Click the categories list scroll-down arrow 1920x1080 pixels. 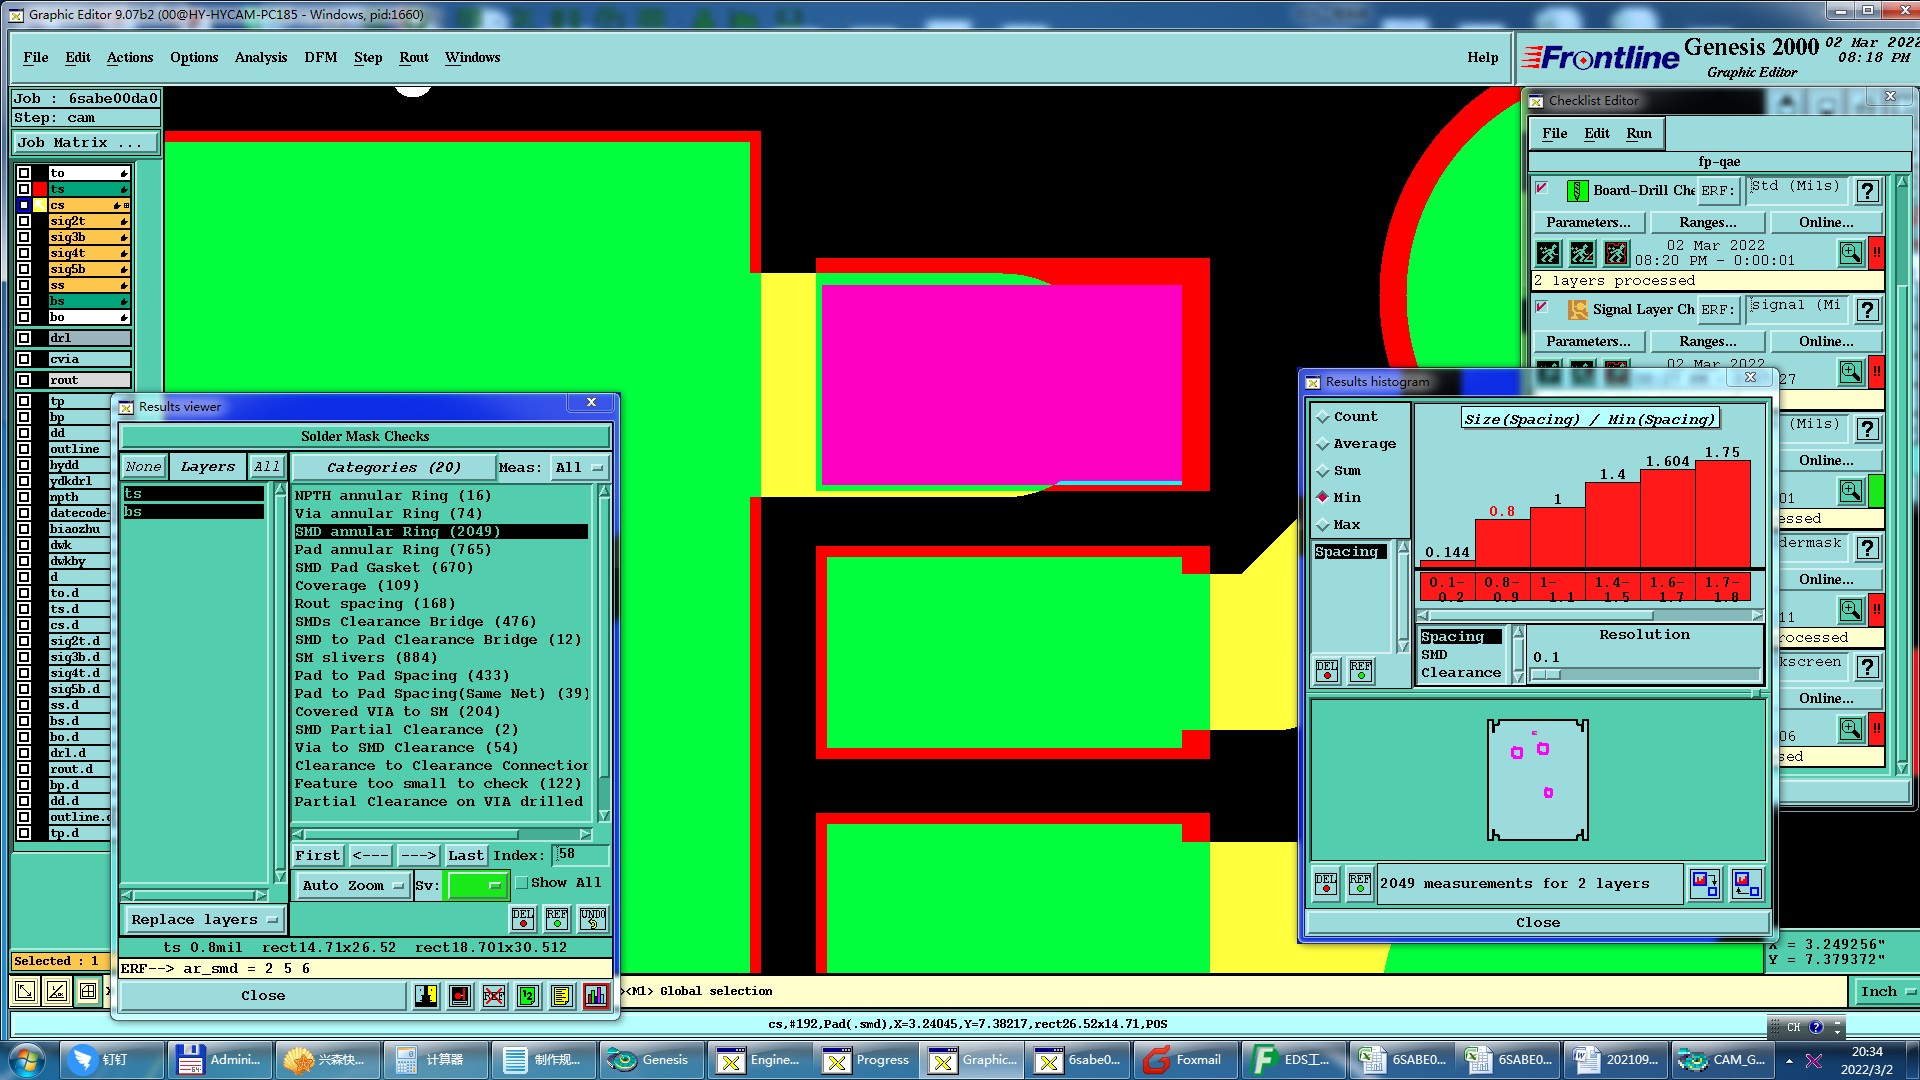[604, 815]
